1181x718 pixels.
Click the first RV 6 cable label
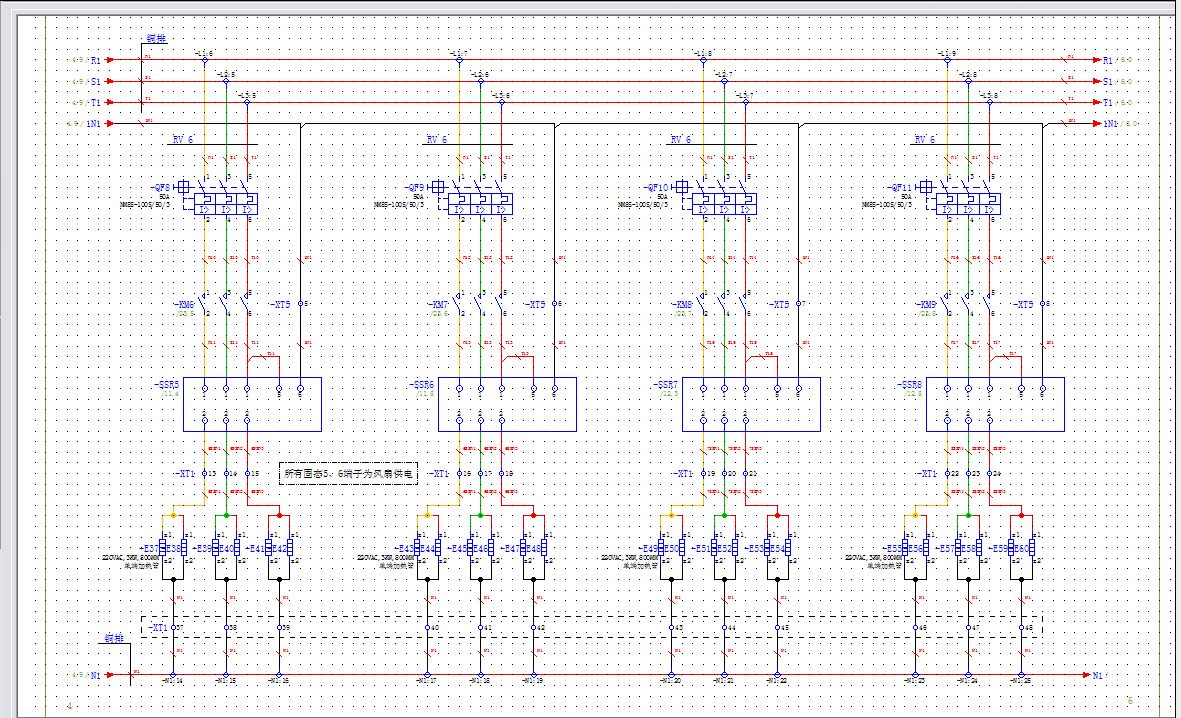pos(184,140)
